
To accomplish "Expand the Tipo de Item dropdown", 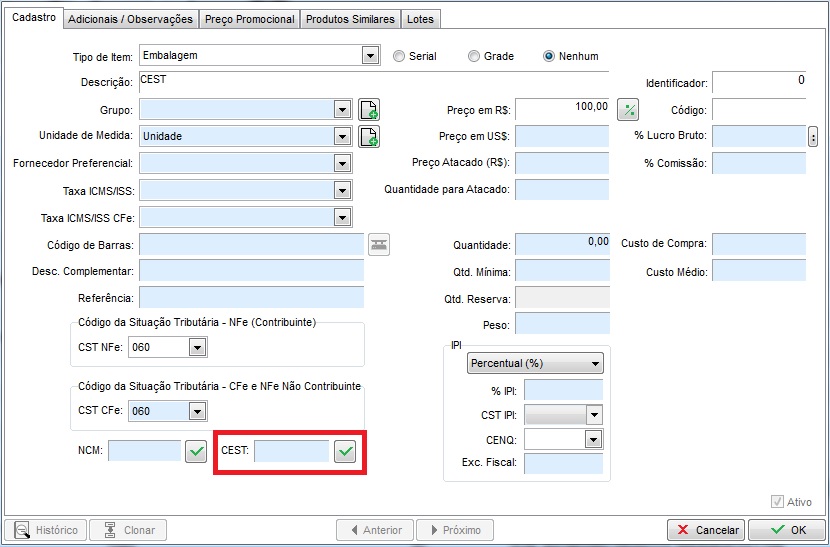I will (370, 56).
